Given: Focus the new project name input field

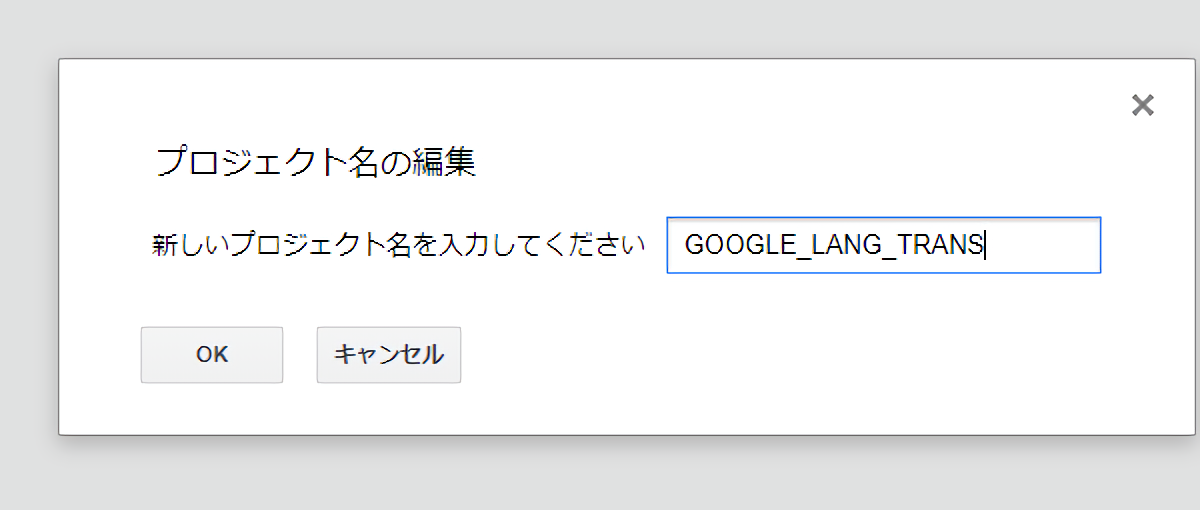Looking at the screenshot, I should coord(883,245).
